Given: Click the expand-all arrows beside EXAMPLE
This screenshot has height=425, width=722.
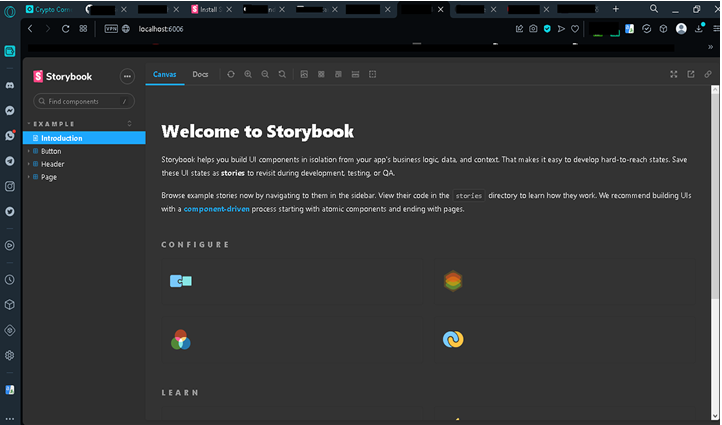Looking at the screenshot, I should pos(129,123).
